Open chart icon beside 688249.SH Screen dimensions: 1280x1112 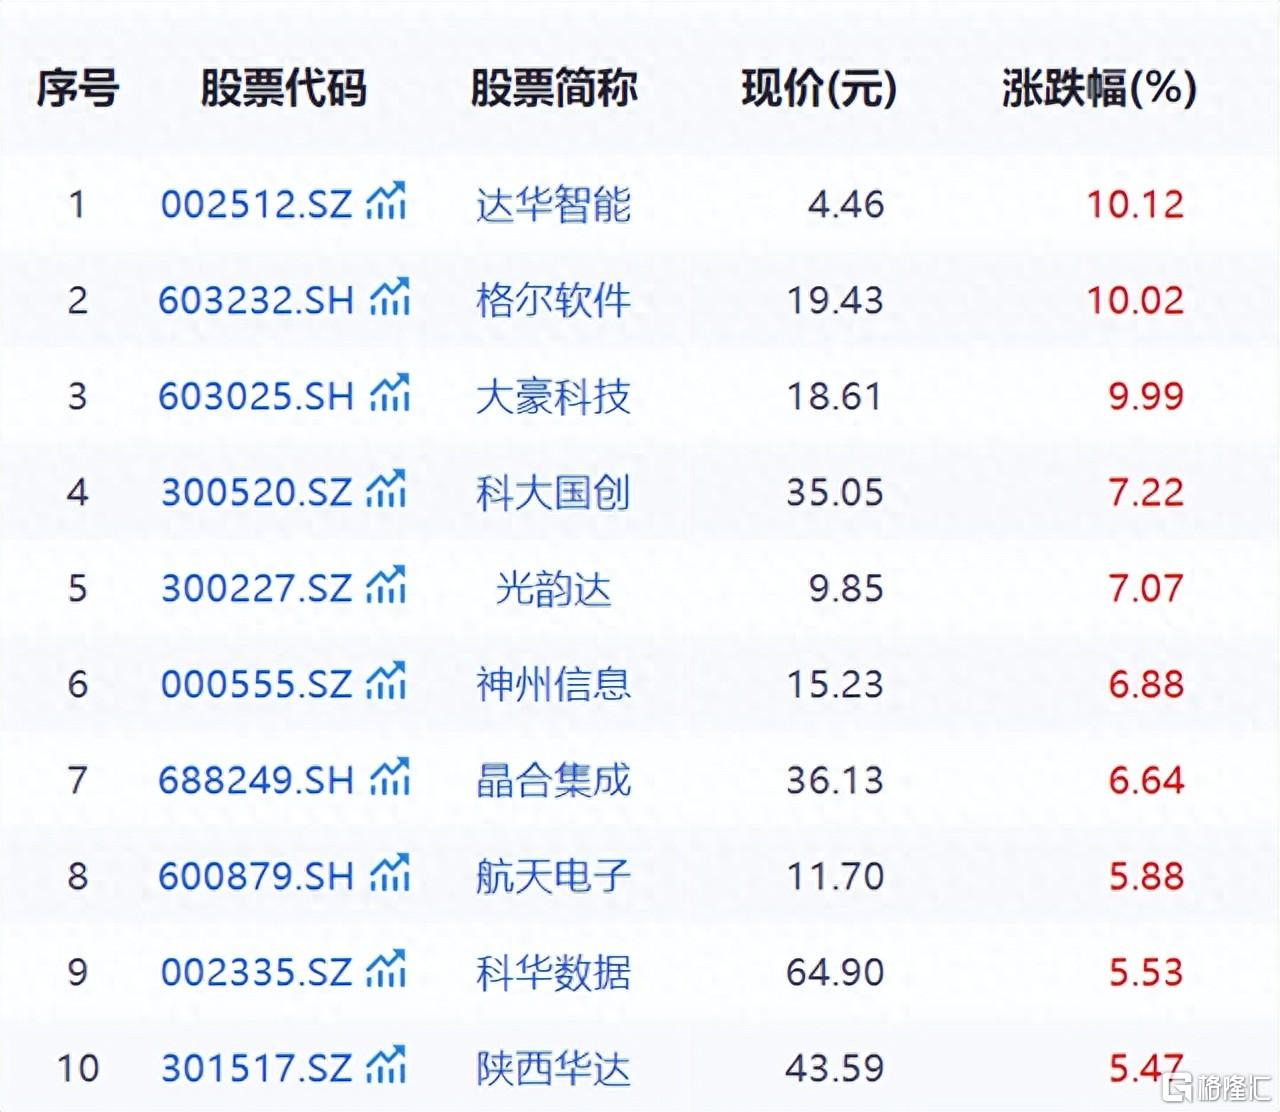pyautogui.click(x=390, y=778)
